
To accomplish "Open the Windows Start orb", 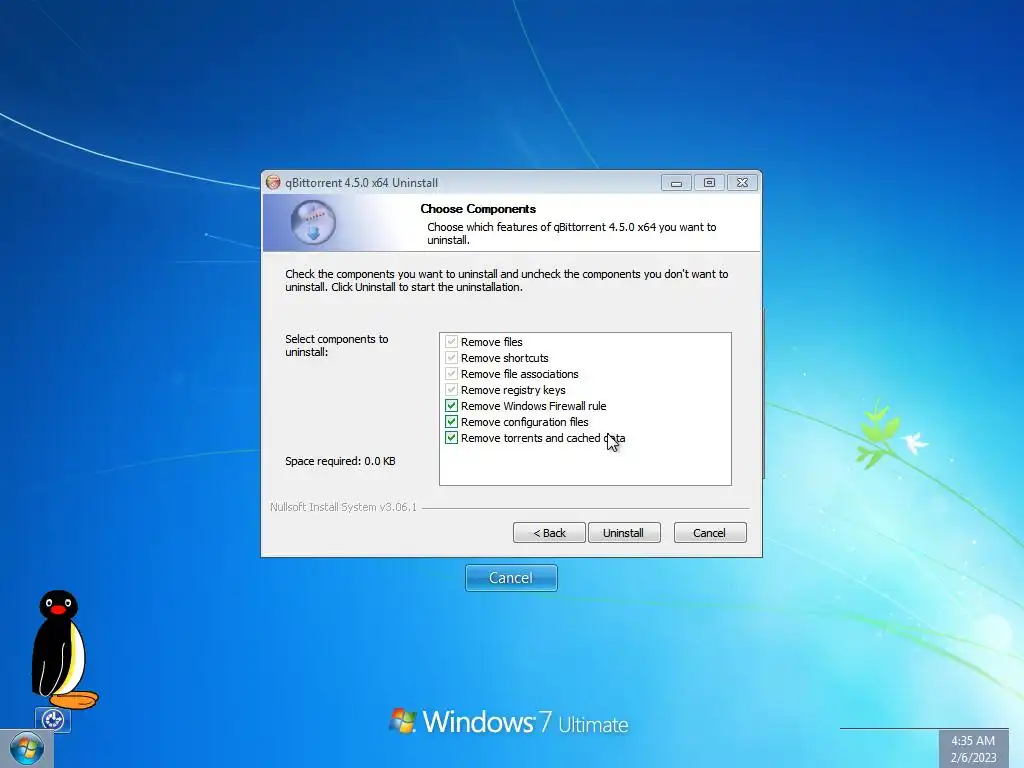I will click(27, 749).
